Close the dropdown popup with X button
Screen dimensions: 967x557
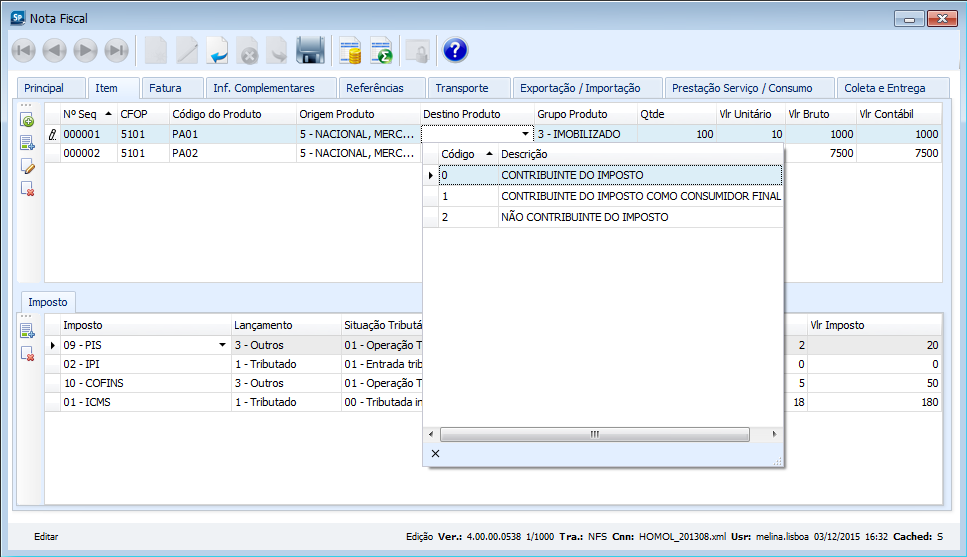(435, 454)
